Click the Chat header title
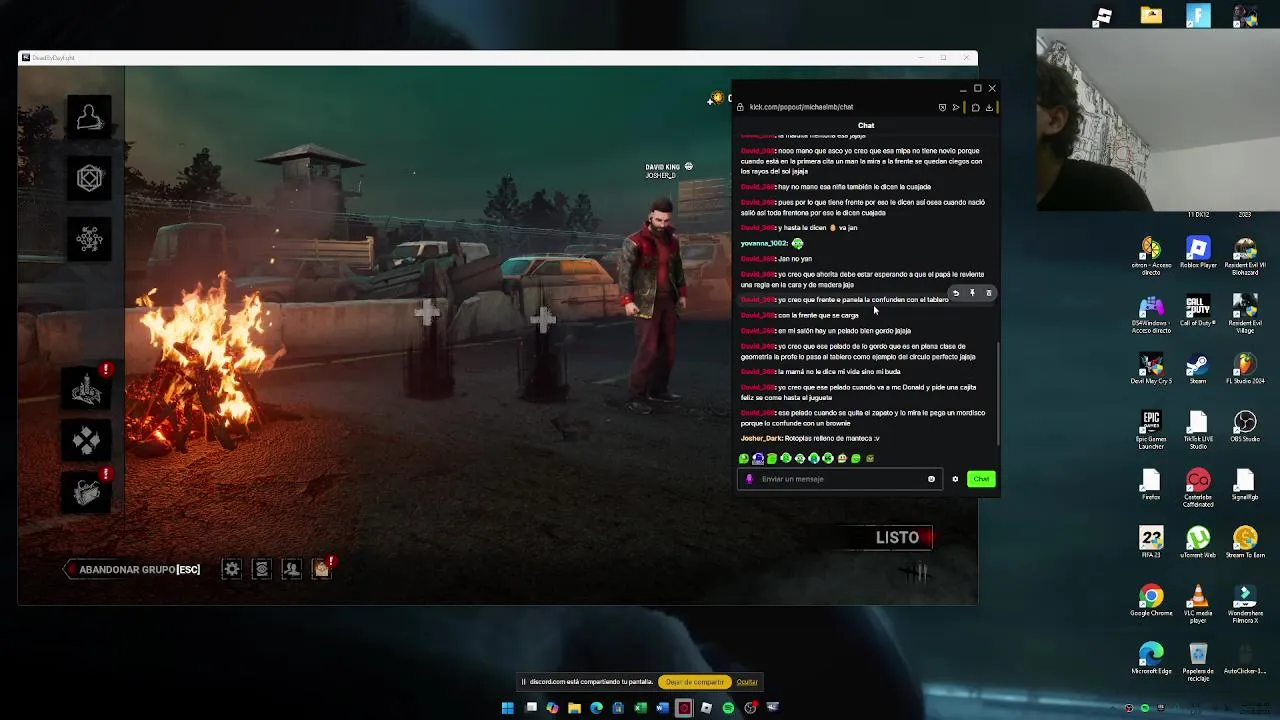 866,126
